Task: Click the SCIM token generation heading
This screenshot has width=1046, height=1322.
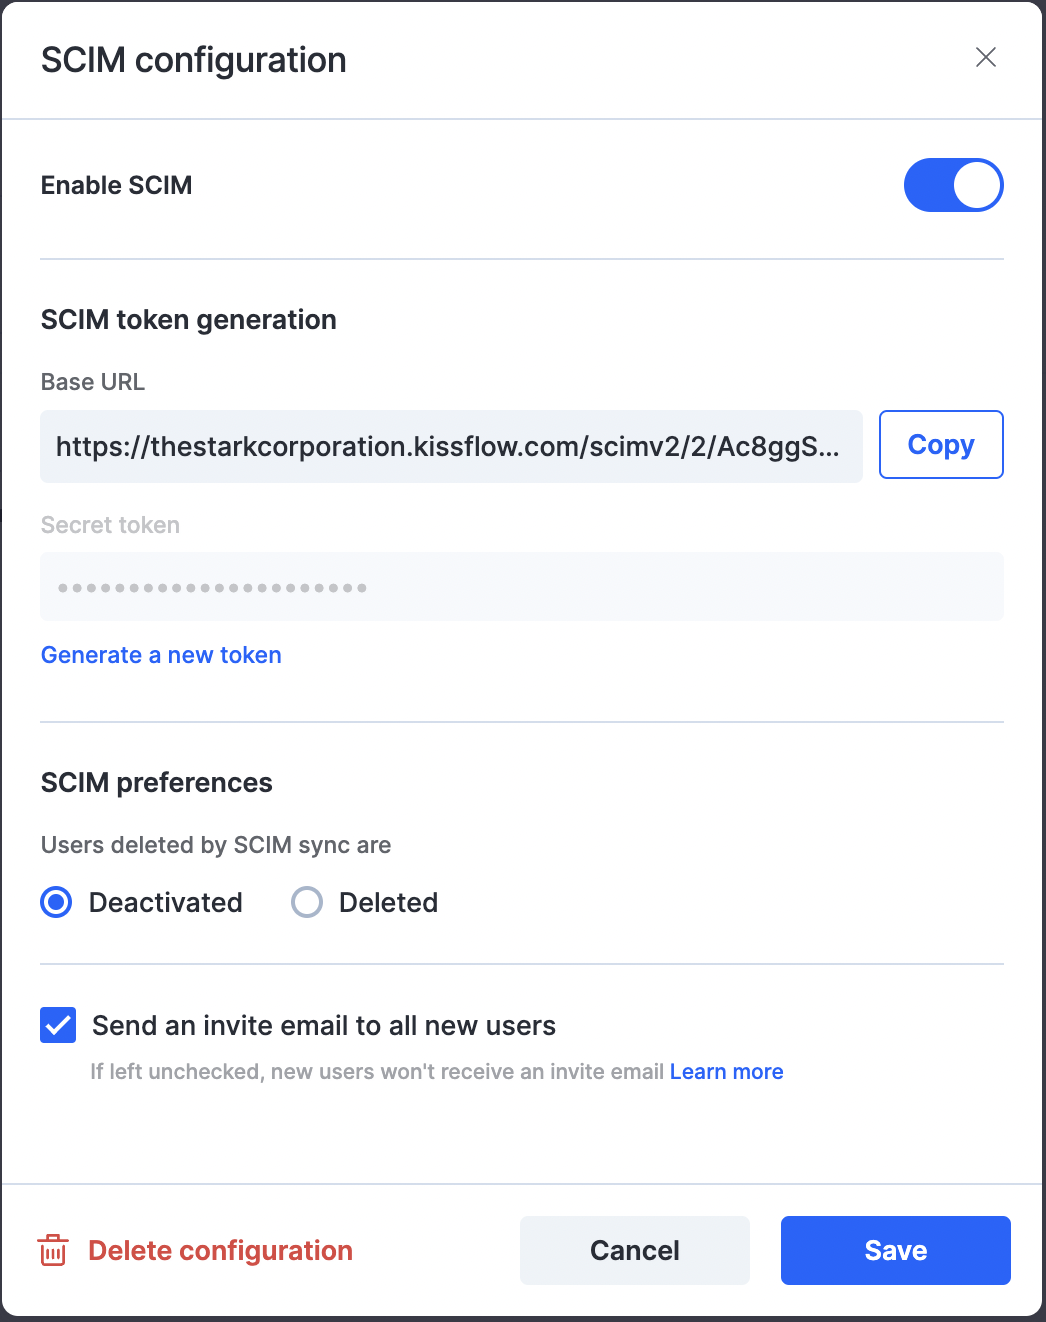Action: 189,320
